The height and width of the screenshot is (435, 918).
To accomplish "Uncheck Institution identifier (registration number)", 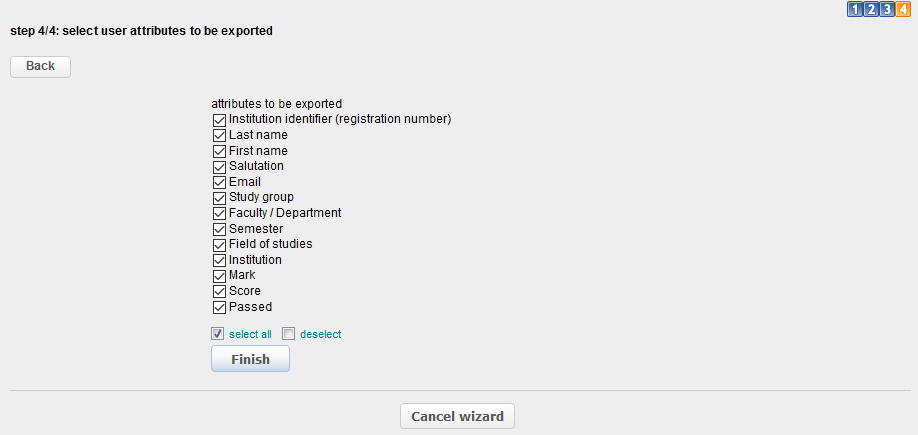I will pos(220,120).
